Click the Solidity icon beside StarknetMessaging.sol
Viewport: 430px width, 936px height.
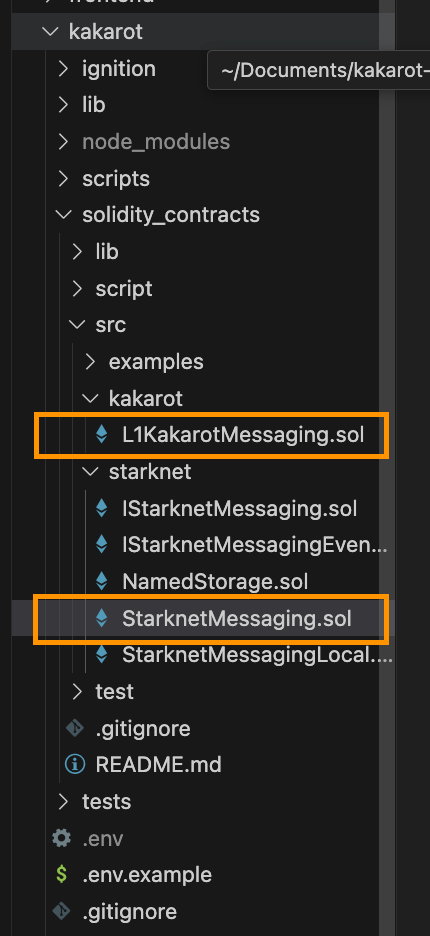102,618
